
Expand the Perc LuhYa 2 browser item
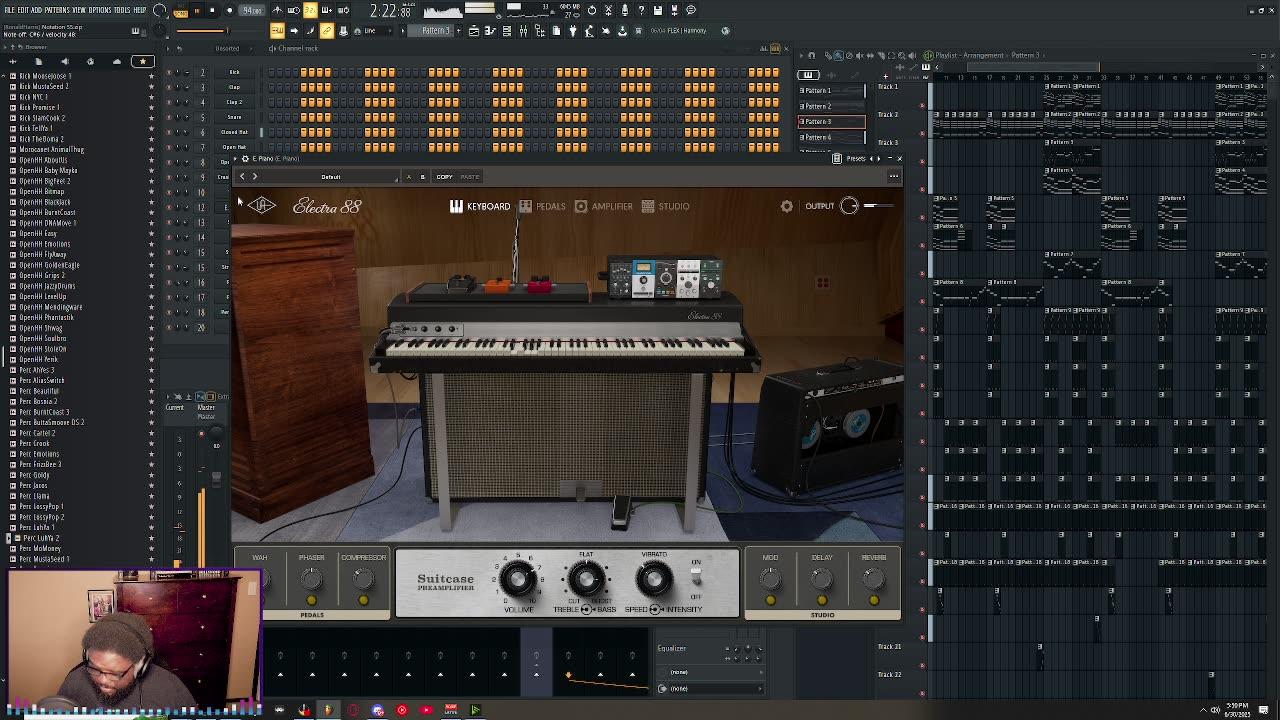tap(9, 538)
